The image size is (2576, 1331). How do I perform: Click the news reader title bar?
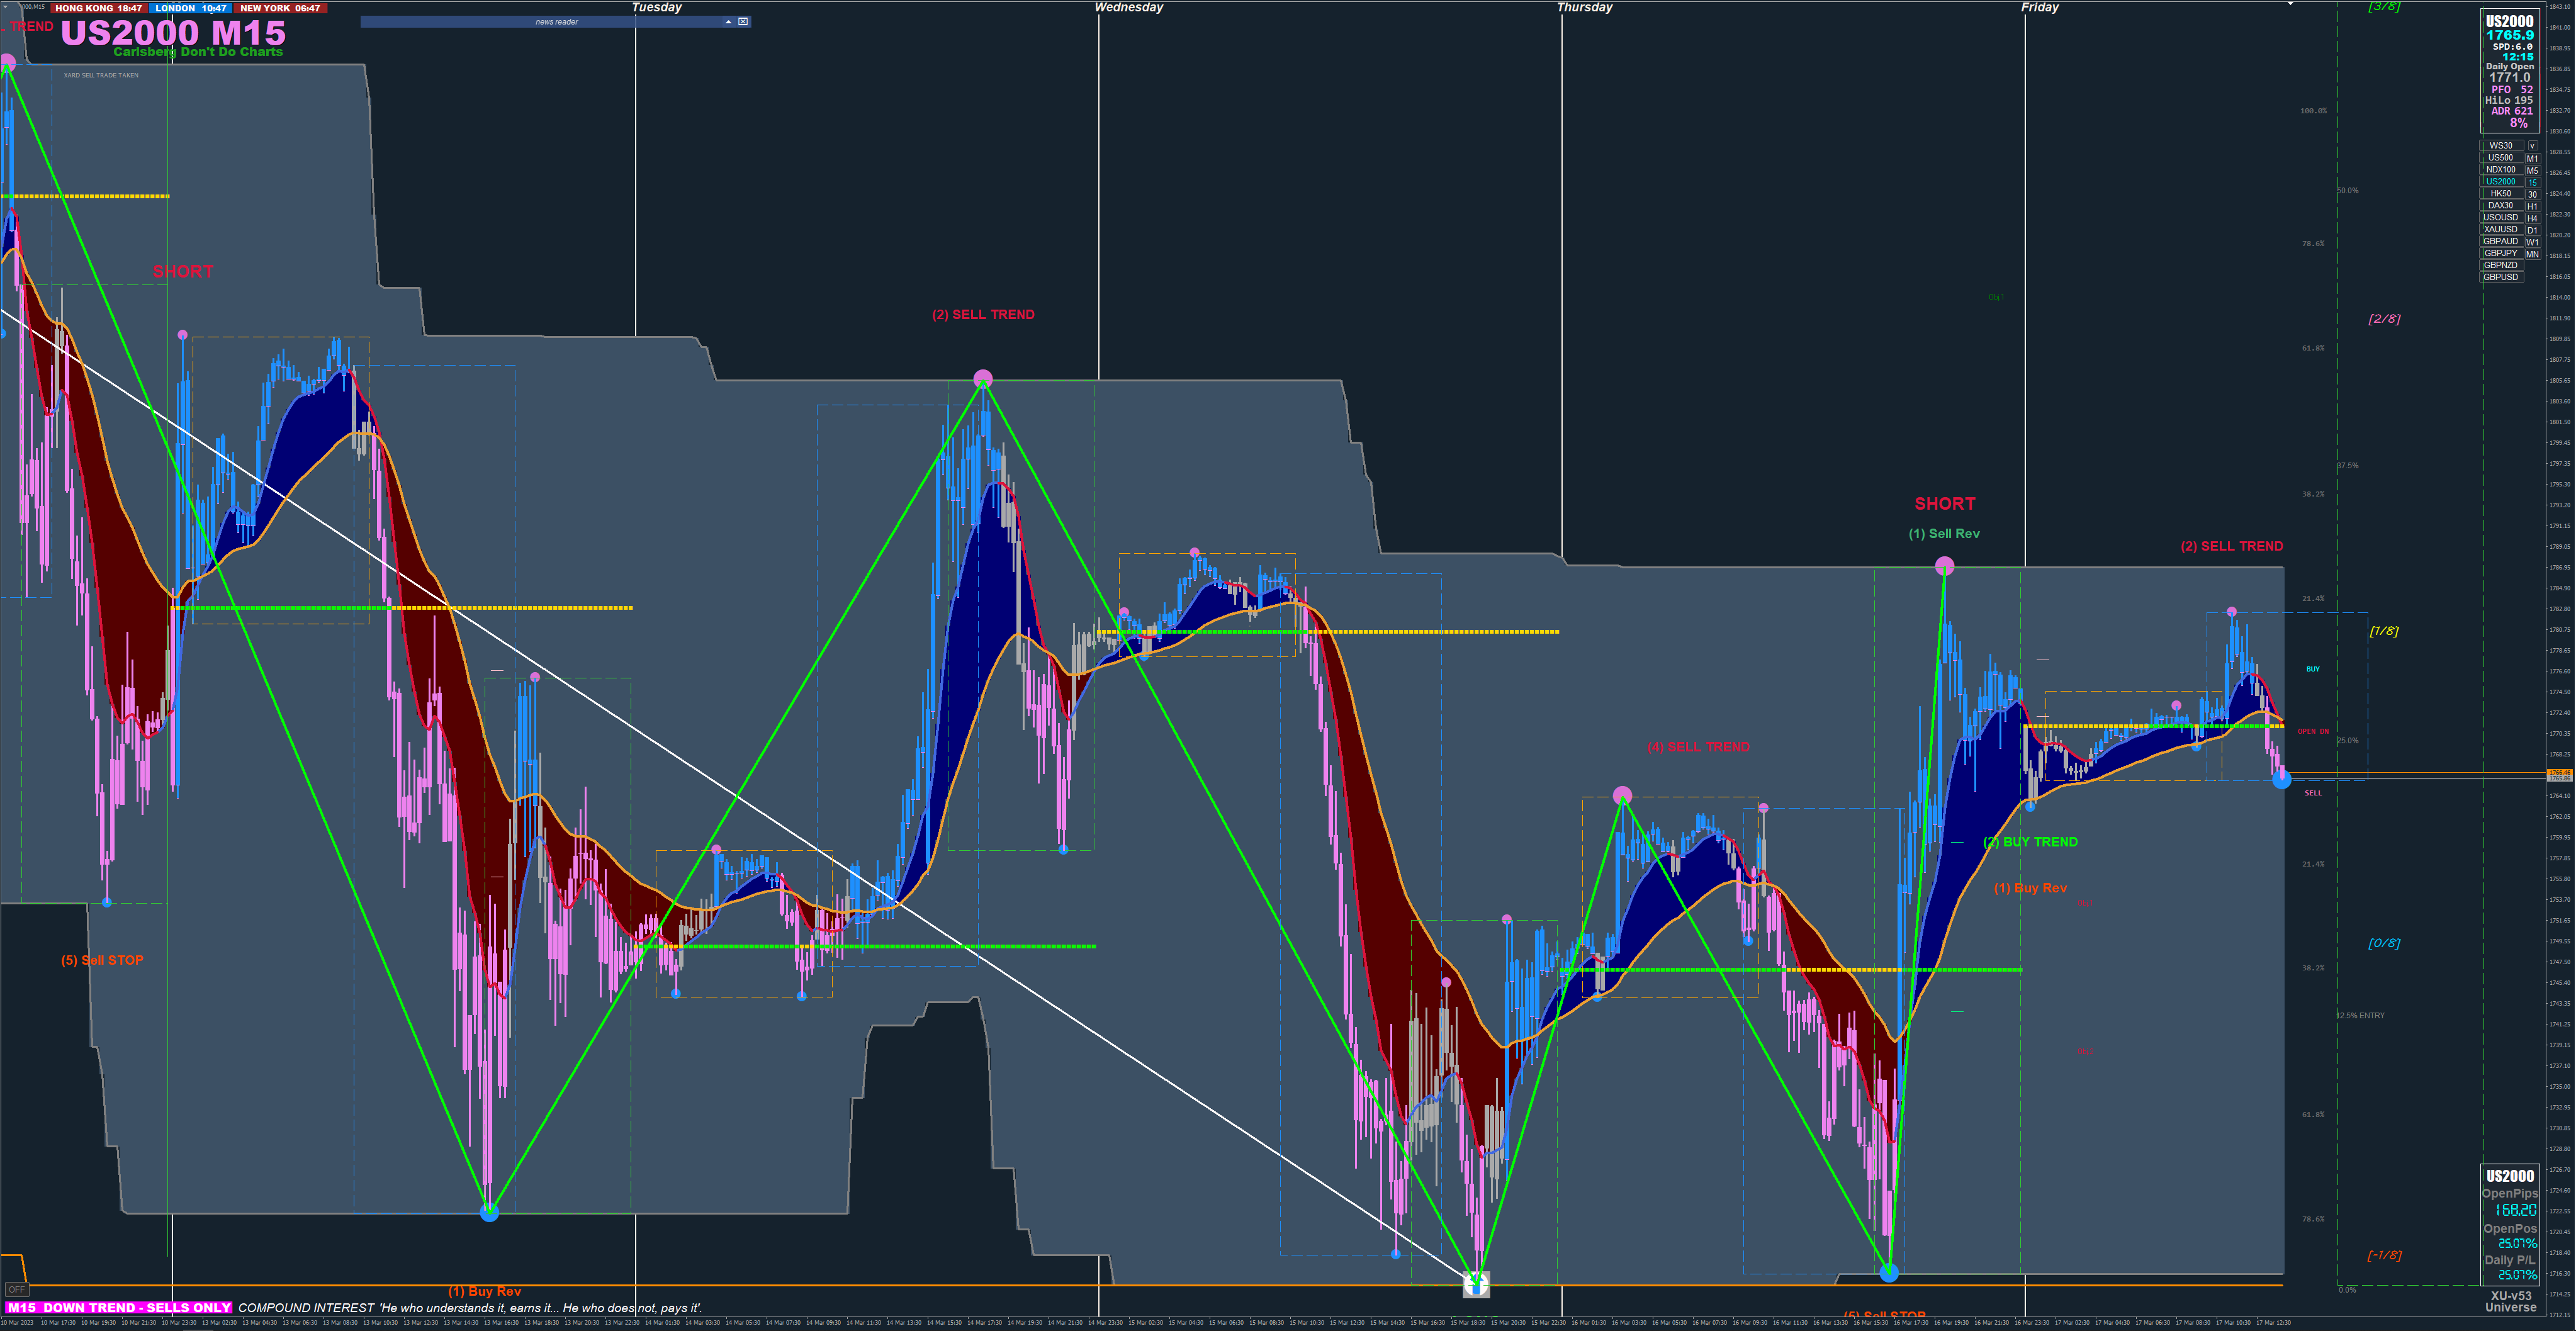556,22
